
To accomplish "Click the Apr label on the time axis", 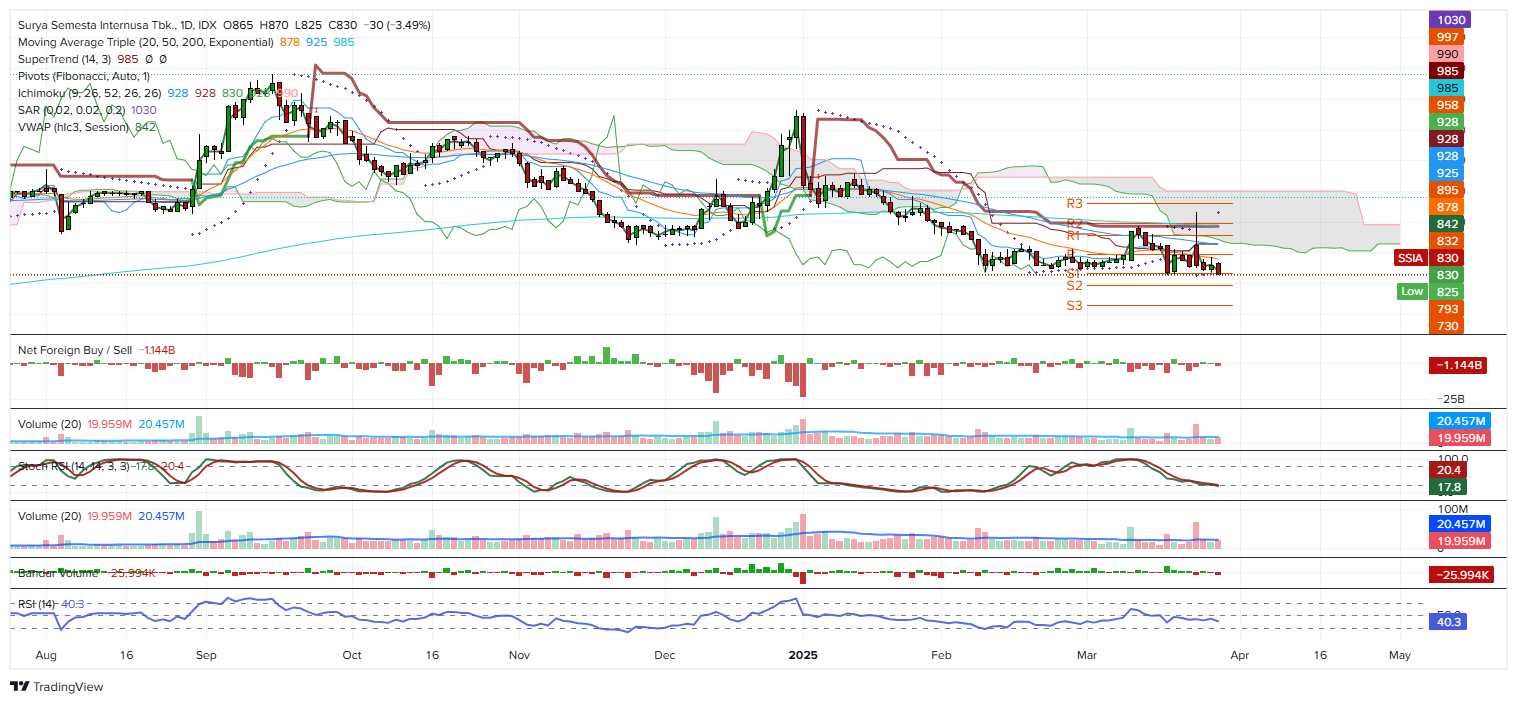I will pyautogui.click(x=1240, y=655).
